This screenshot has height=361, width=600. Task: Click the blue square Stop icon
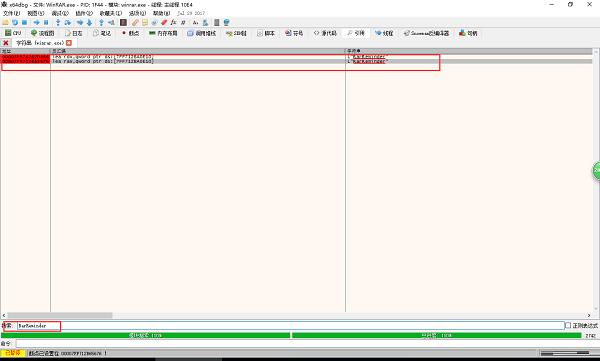click(24, 23)
